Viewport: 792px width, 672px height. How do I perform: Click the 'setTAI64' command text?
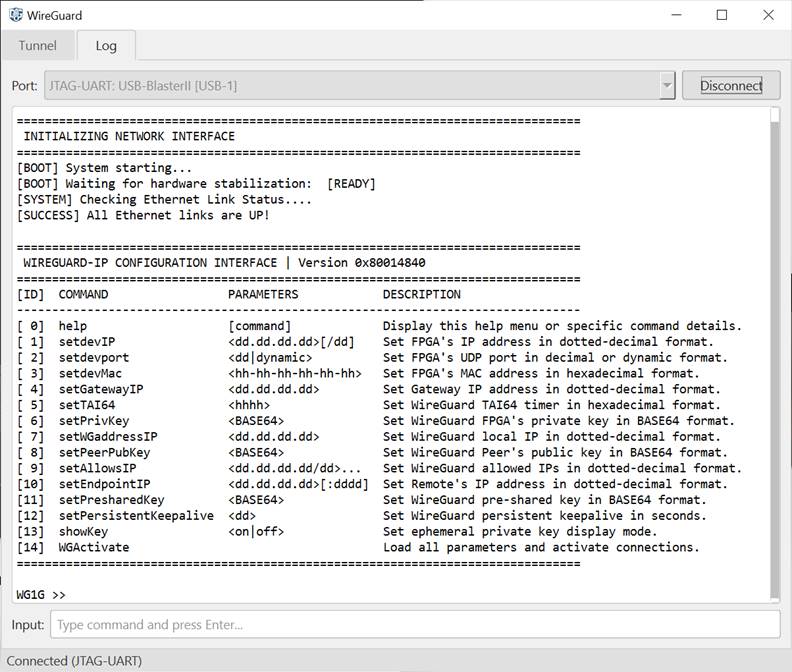tap(86, 405)
